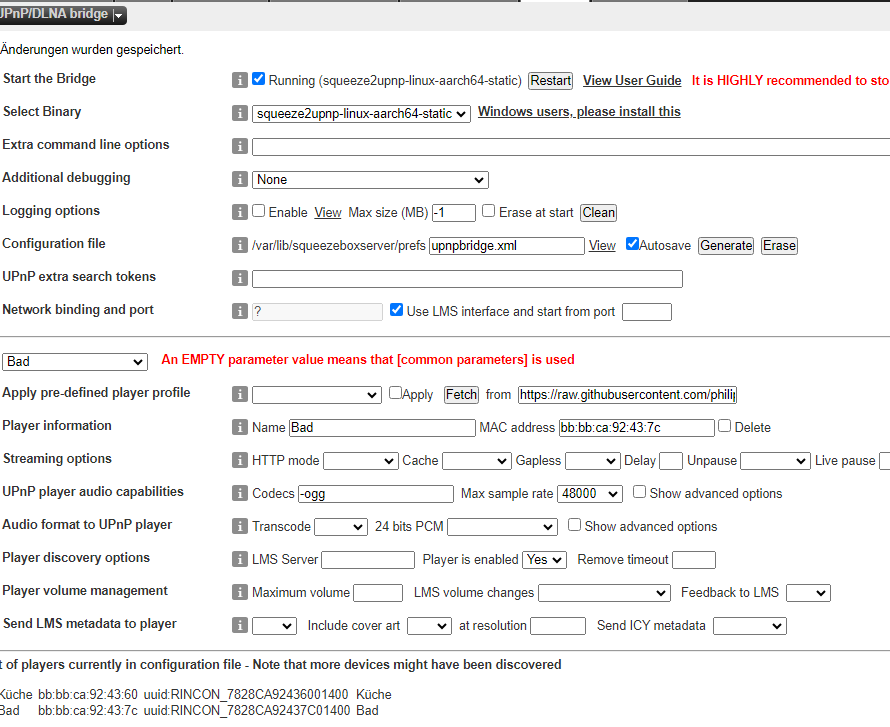Tick the Erase at start checkbox

[488, 211]
